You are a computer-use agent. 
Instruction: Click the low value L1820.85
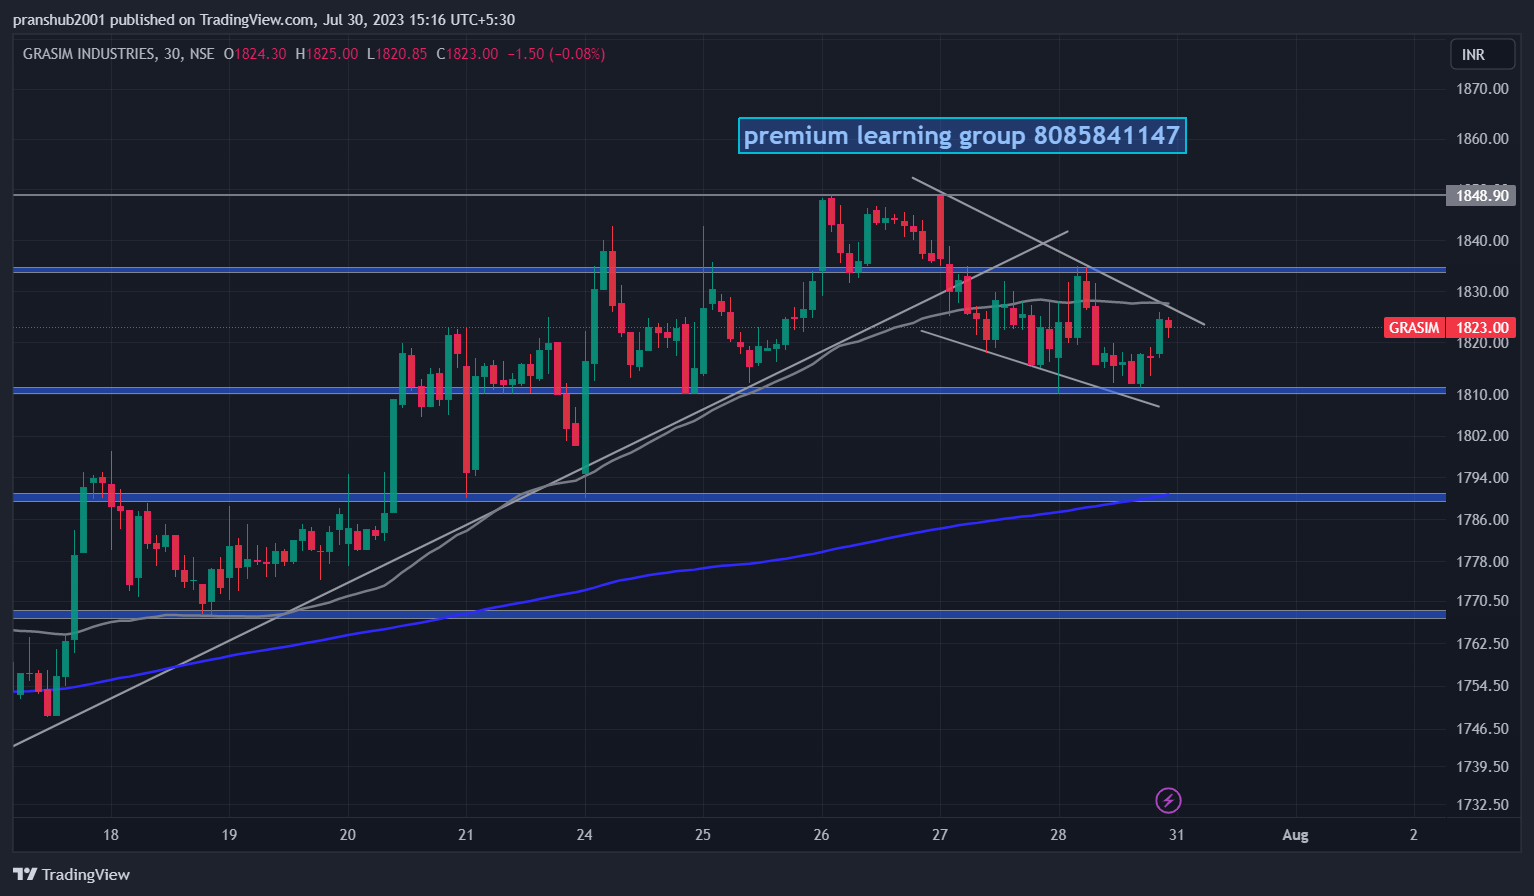click(397, 54)
